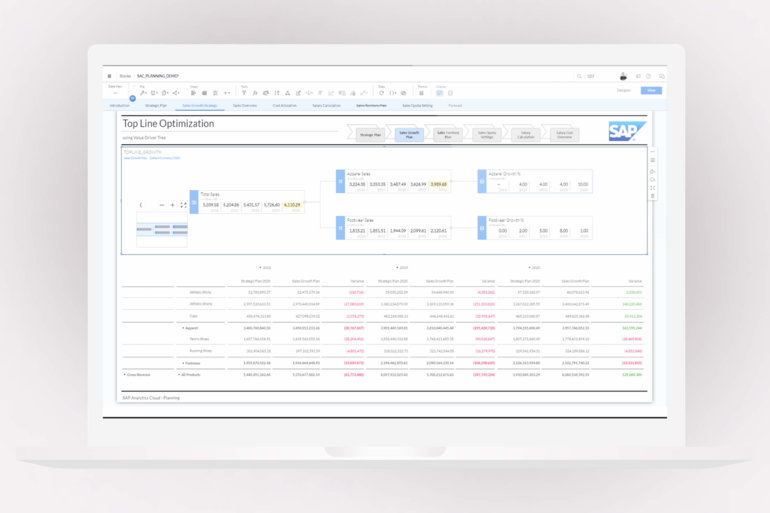Switch to Designer mode

(x=624, y=90)
